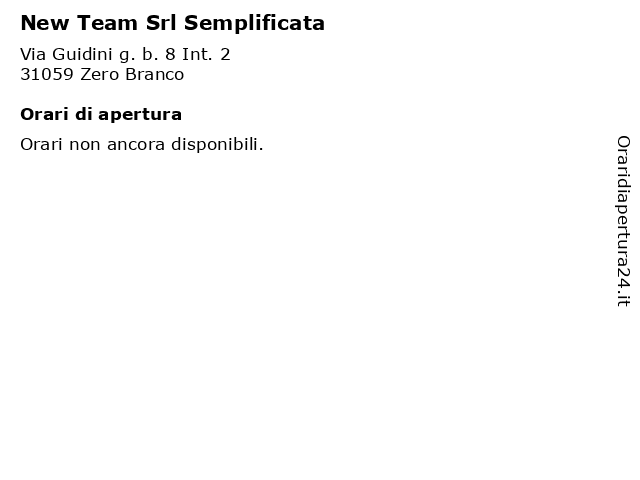The width and height of the screenshot is (640, 480).
Task: Click the word Team in the title
Action: click(x=107, y=22)
